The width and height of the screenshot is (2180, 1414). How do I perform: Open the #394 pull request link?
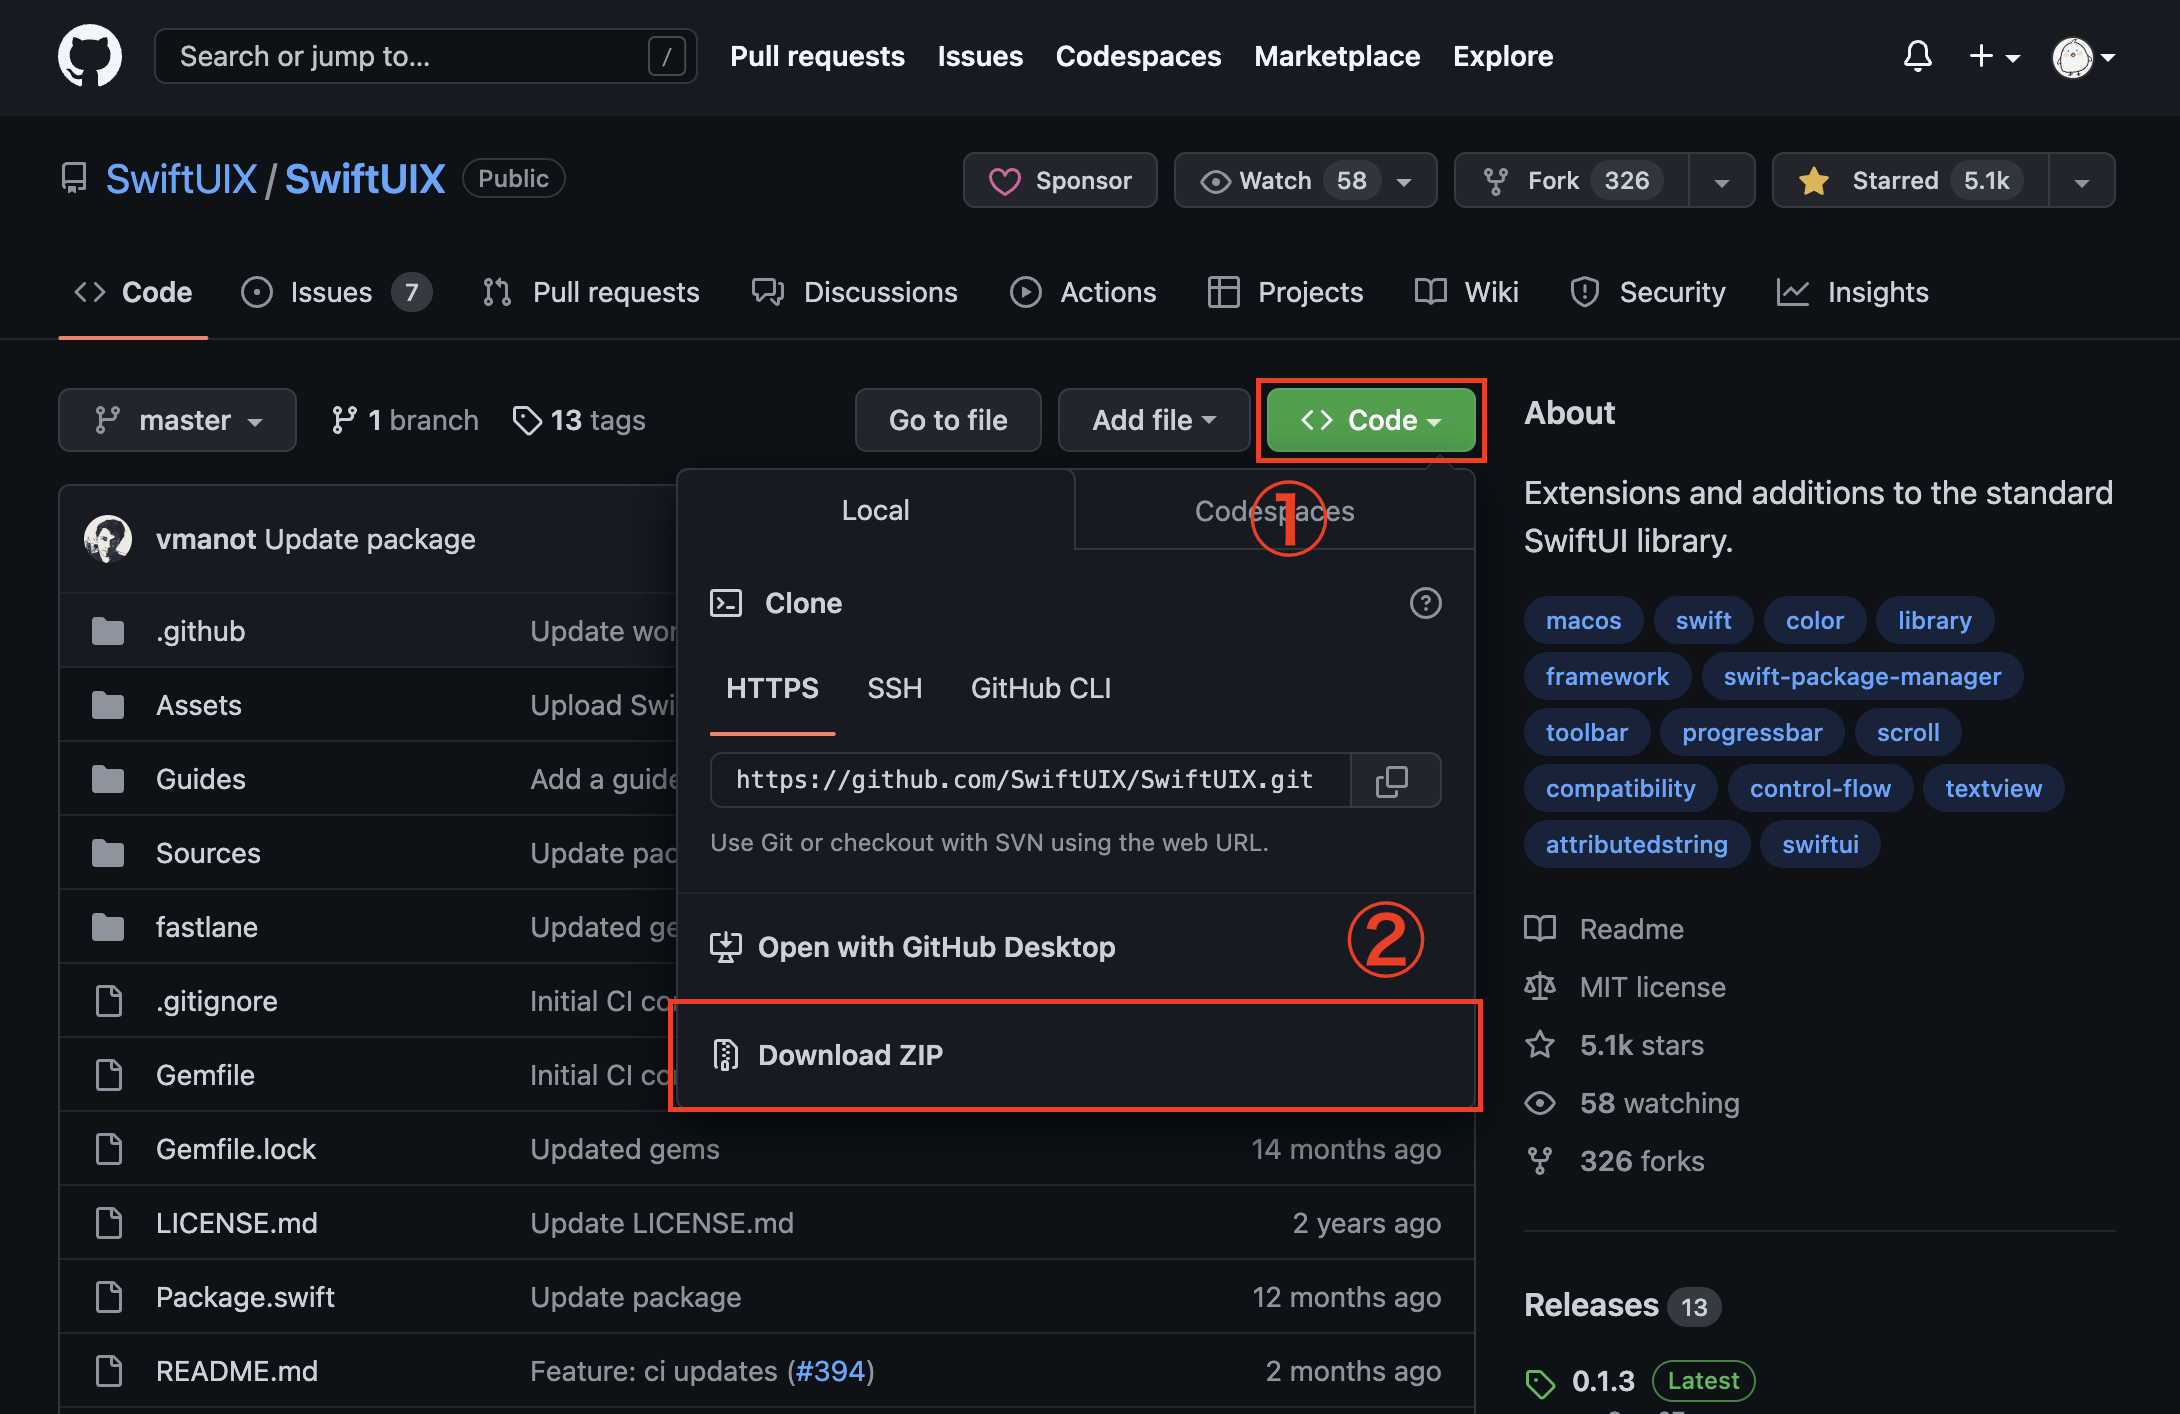830,1371
